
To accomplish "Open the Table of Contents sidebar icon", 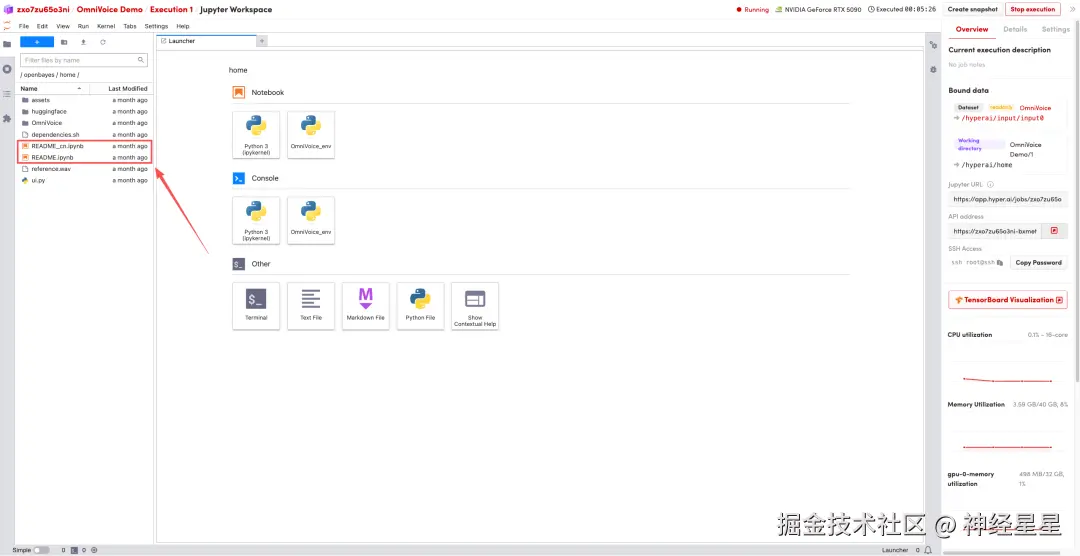I will pyautogui.click(x=7, y=94).
